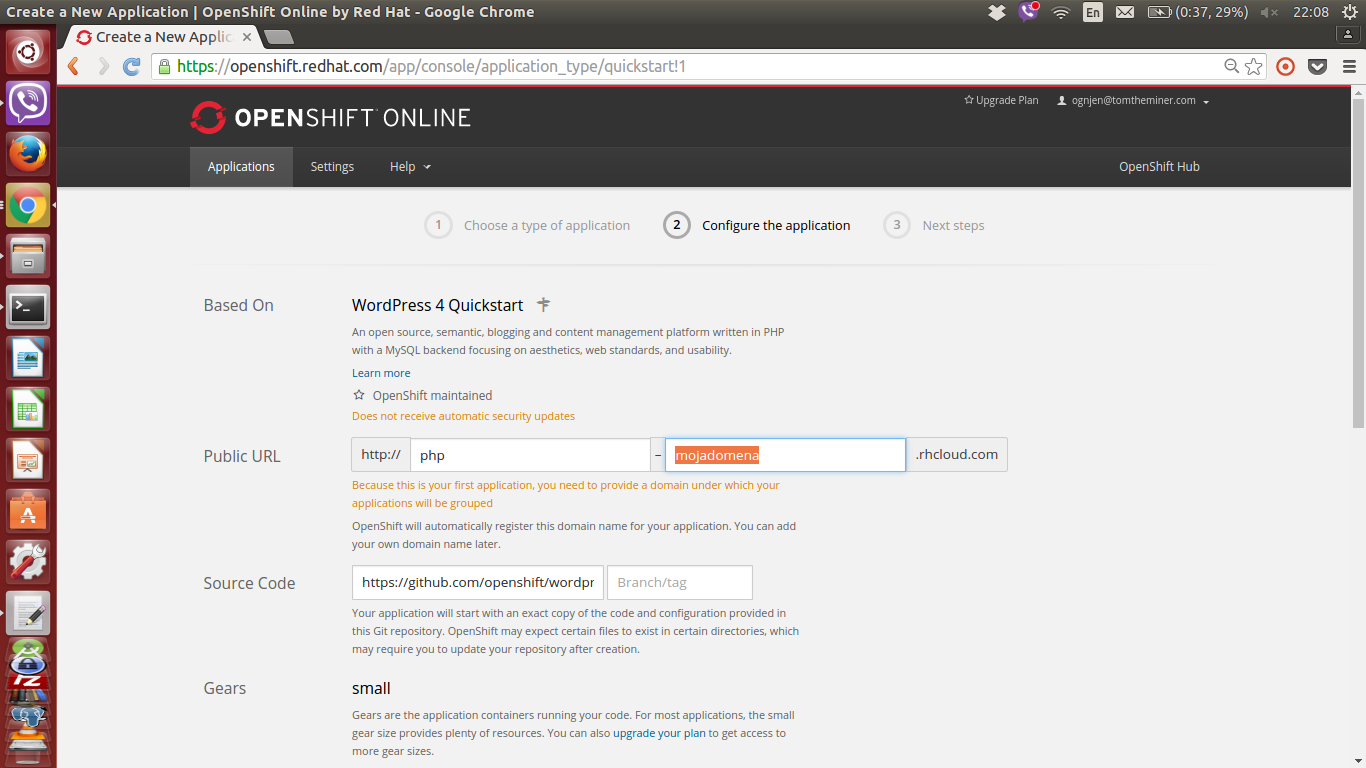Screen dimensions: 1366x768
Task: Open Ubuntu Software Center icon
Action: 28,512
